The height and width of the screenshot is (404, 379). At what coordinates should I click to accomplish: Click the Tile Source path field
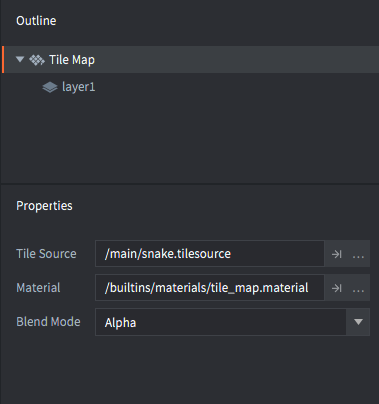point(210,254)
